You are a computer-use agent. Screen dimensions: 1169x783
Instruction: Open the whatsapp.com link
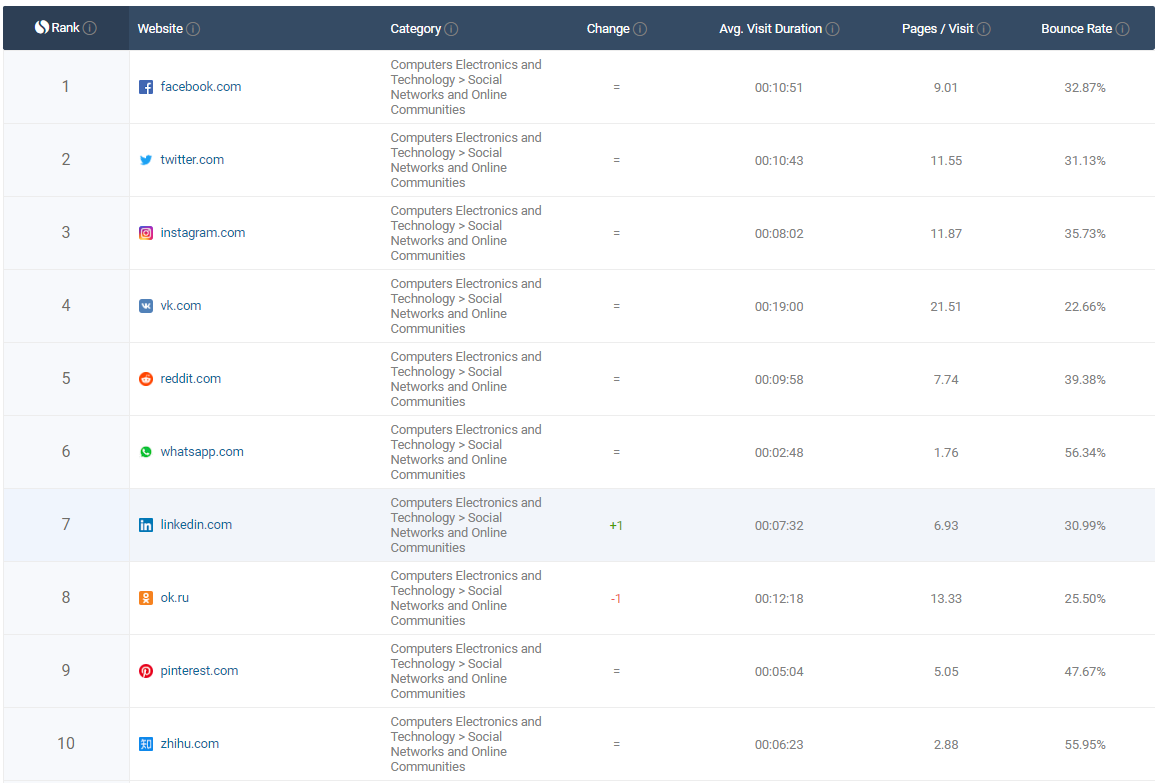[x=202, y=452]
